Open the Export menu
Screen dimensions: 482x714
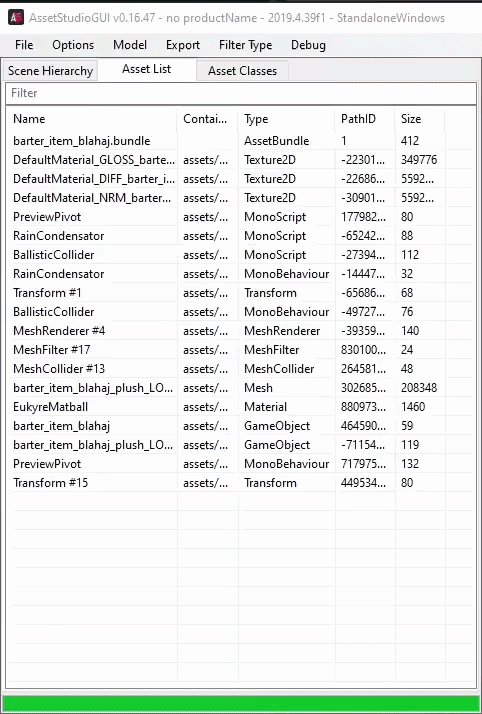pyautogui.click(x=183, y=45)
